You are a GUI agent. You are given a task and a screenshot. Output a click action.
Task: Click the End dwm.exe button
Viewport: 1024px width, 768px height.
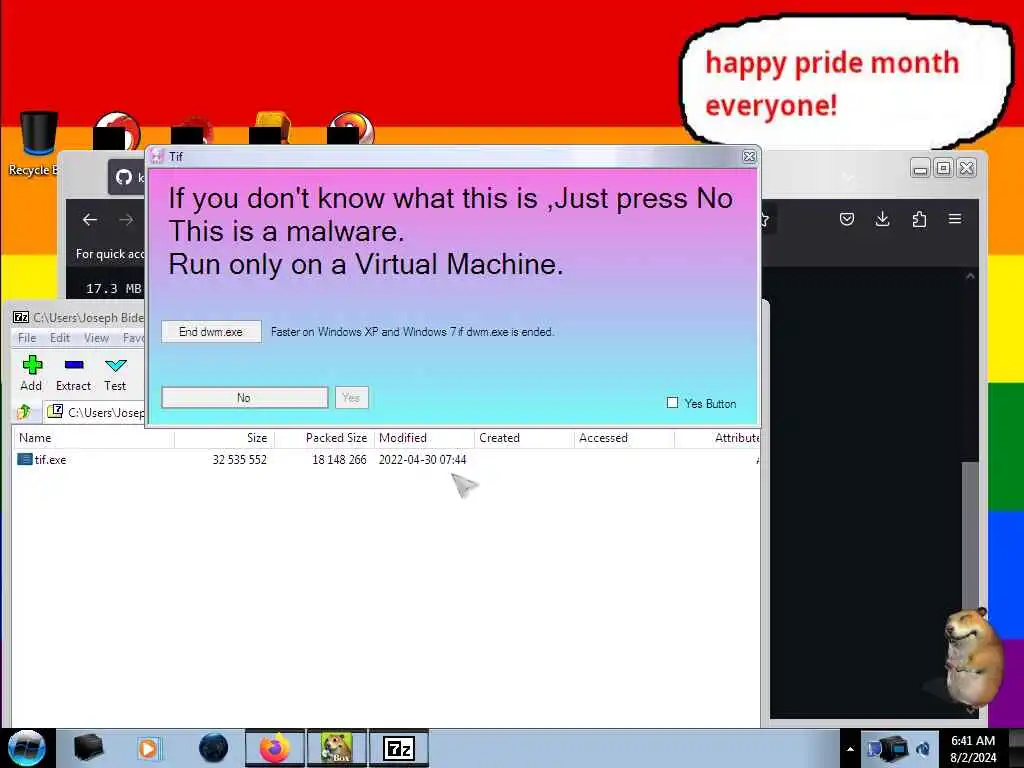[x=211, y=332]
